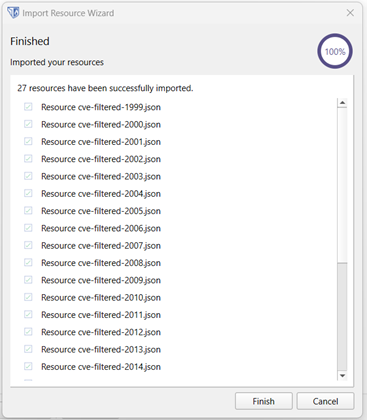Click the Finish button

click(x=263, y=401)
